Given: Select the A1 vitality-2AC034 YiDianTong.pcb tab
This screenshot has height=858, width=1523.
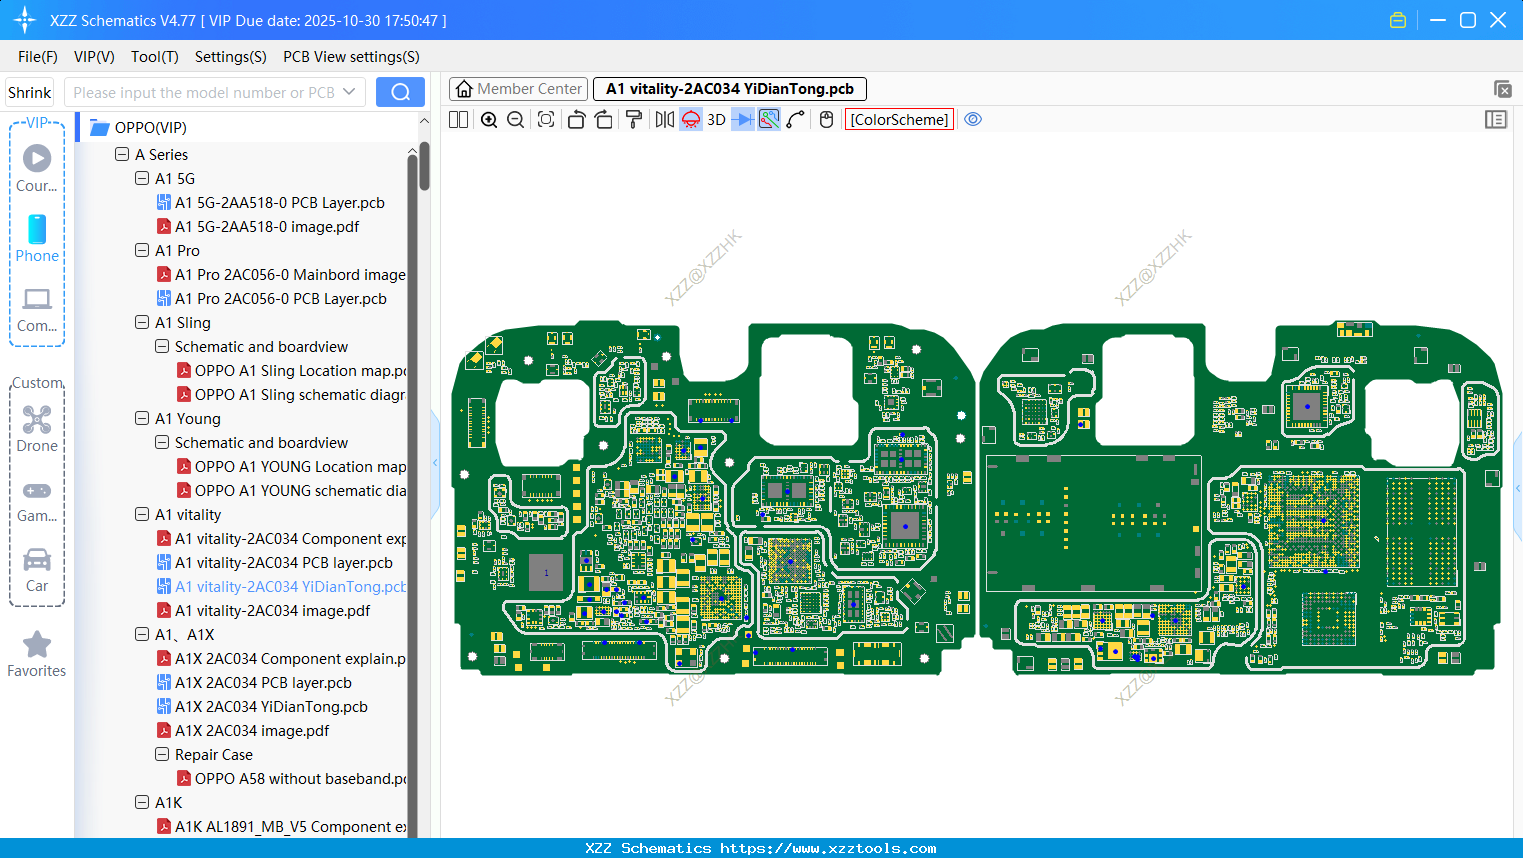Looking at the screenshot, I should (729, 88).
